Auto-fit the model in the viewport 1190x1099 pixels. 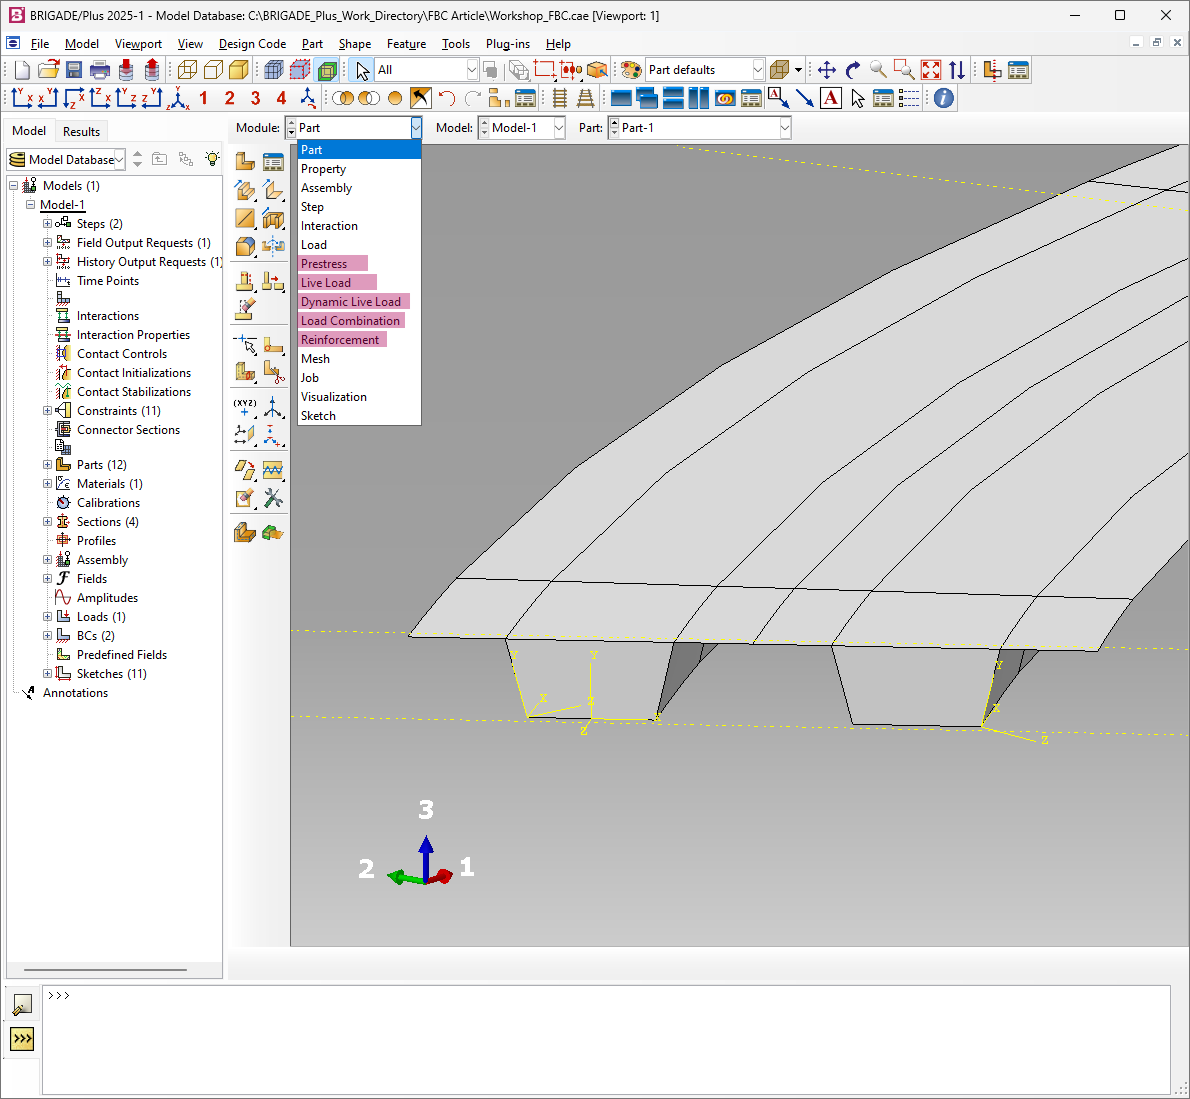(930, 69)
